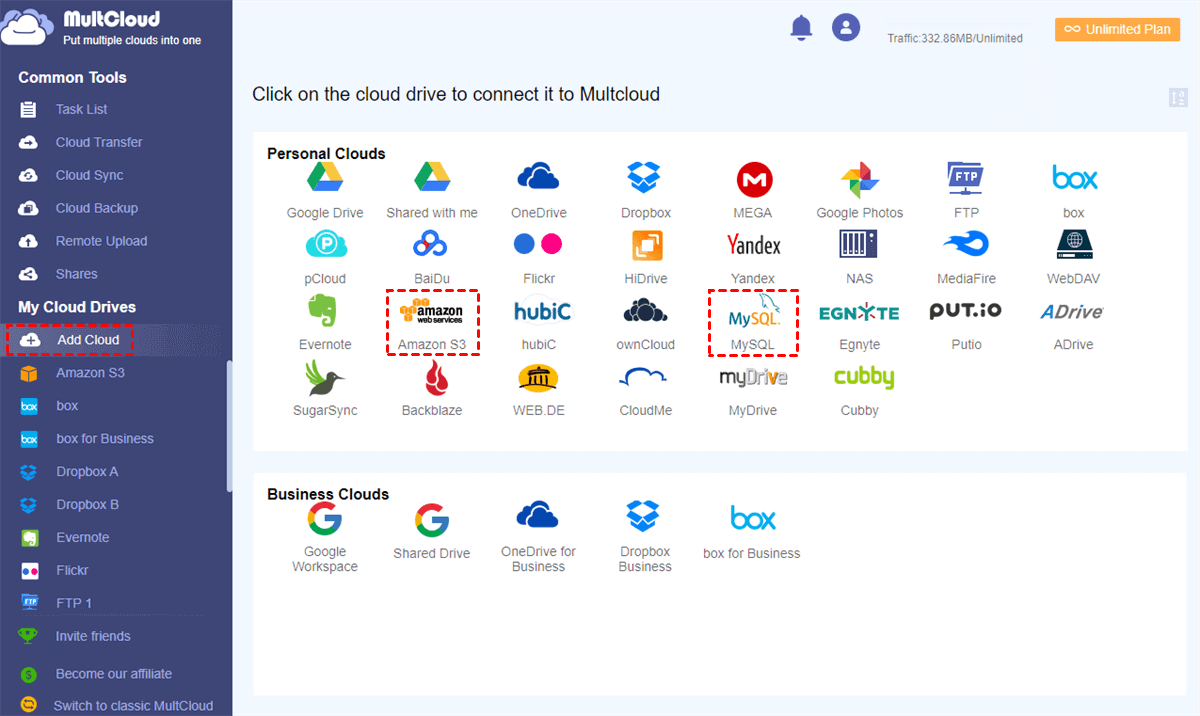
Task: Select Google Workspace business cloud
Action: 325,537
